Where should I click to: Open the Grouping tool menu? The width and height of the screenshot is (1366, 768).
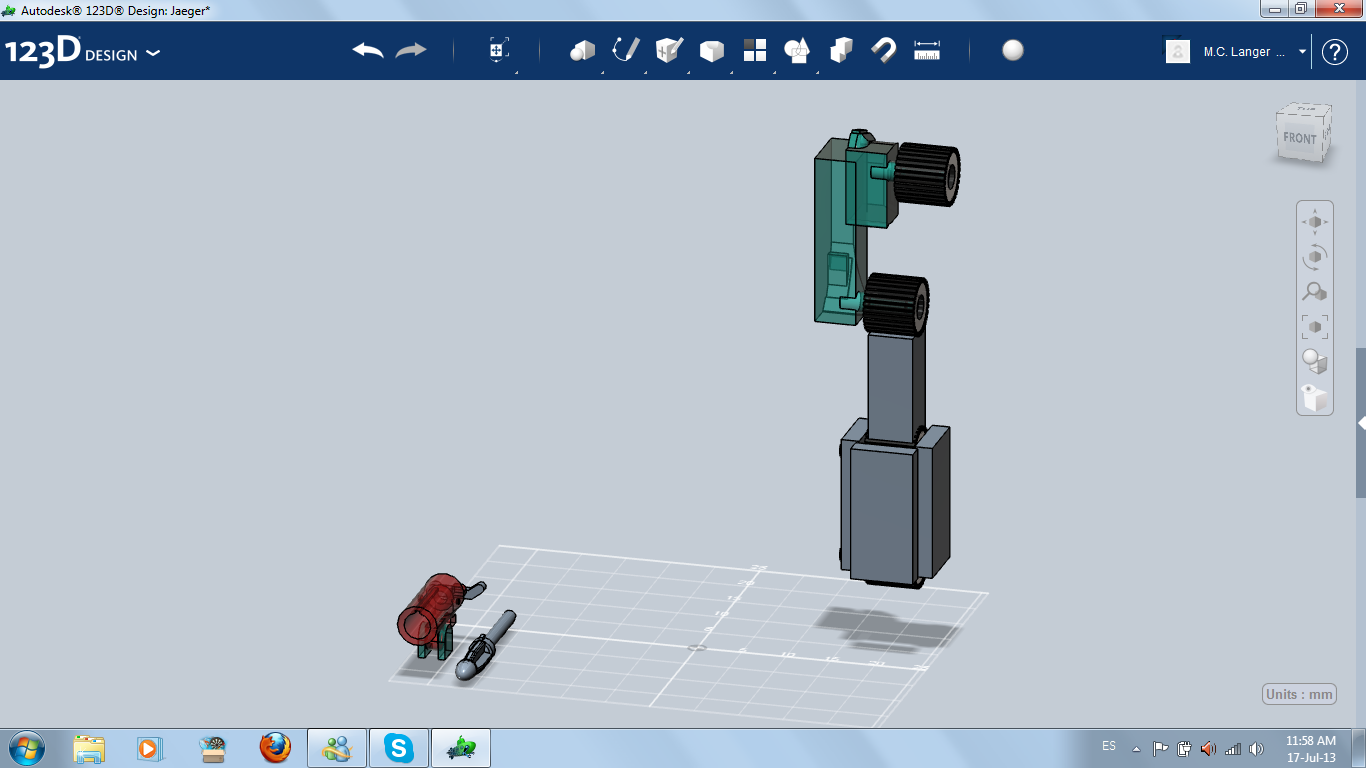click(797, 50)
